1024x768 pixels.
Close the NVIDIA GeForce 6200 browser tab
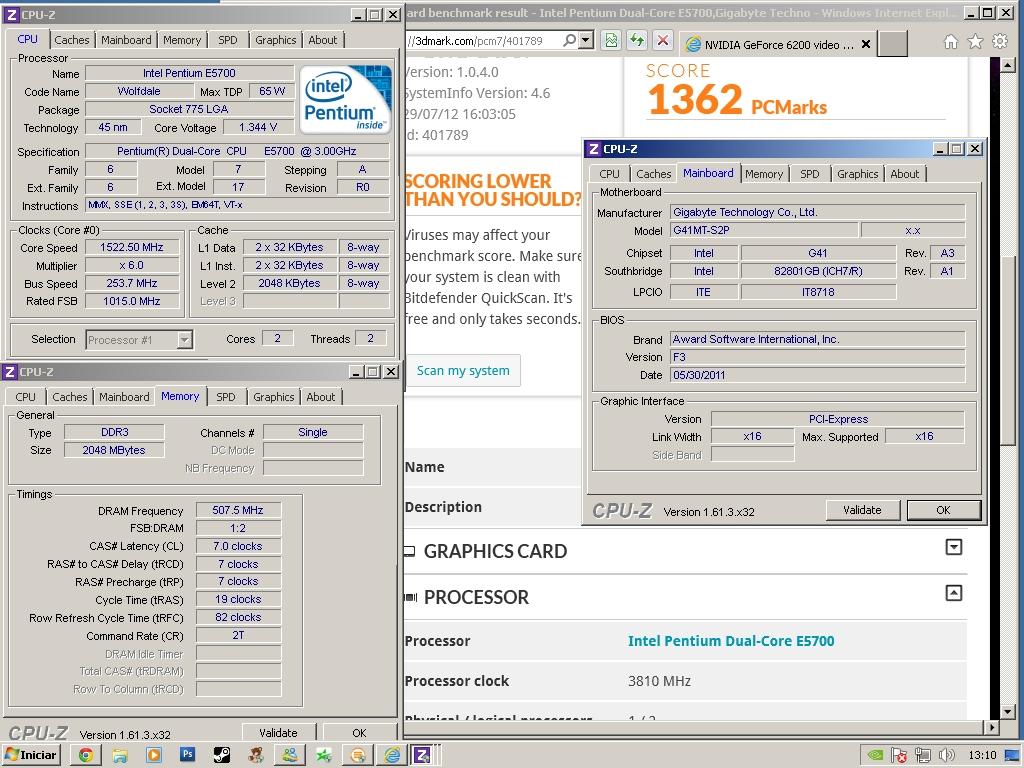pyautogui.click(x=865, y=44)
